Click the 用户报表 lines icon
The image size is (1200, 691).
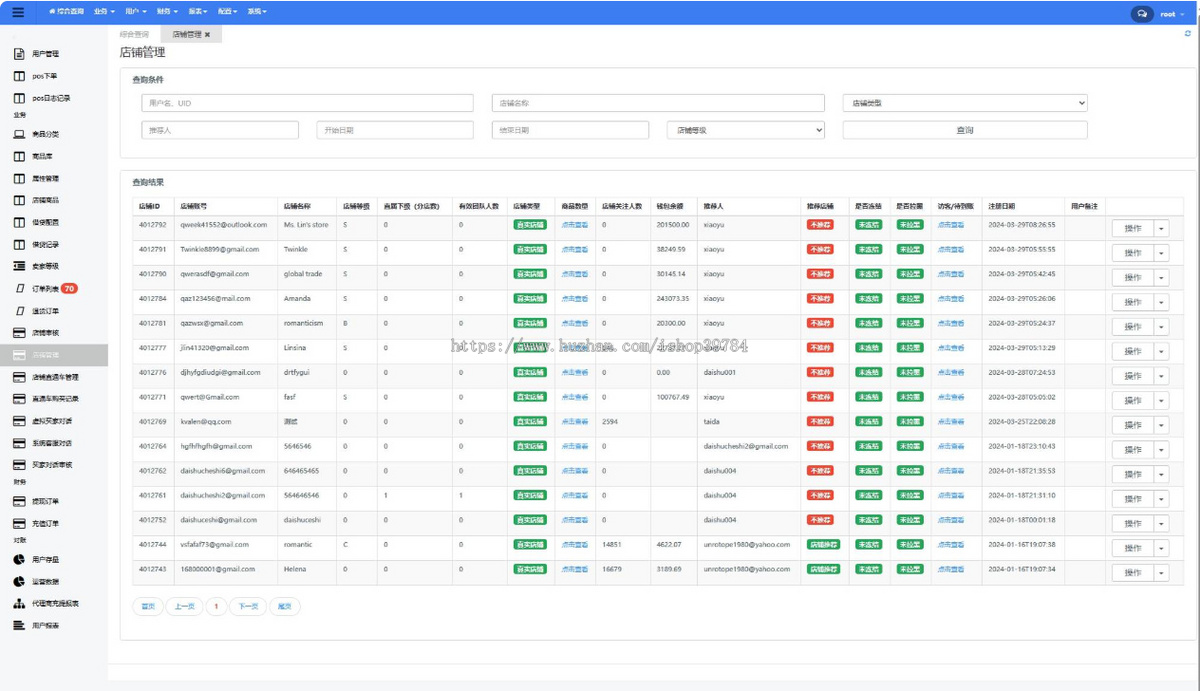[x=19, y=625]
